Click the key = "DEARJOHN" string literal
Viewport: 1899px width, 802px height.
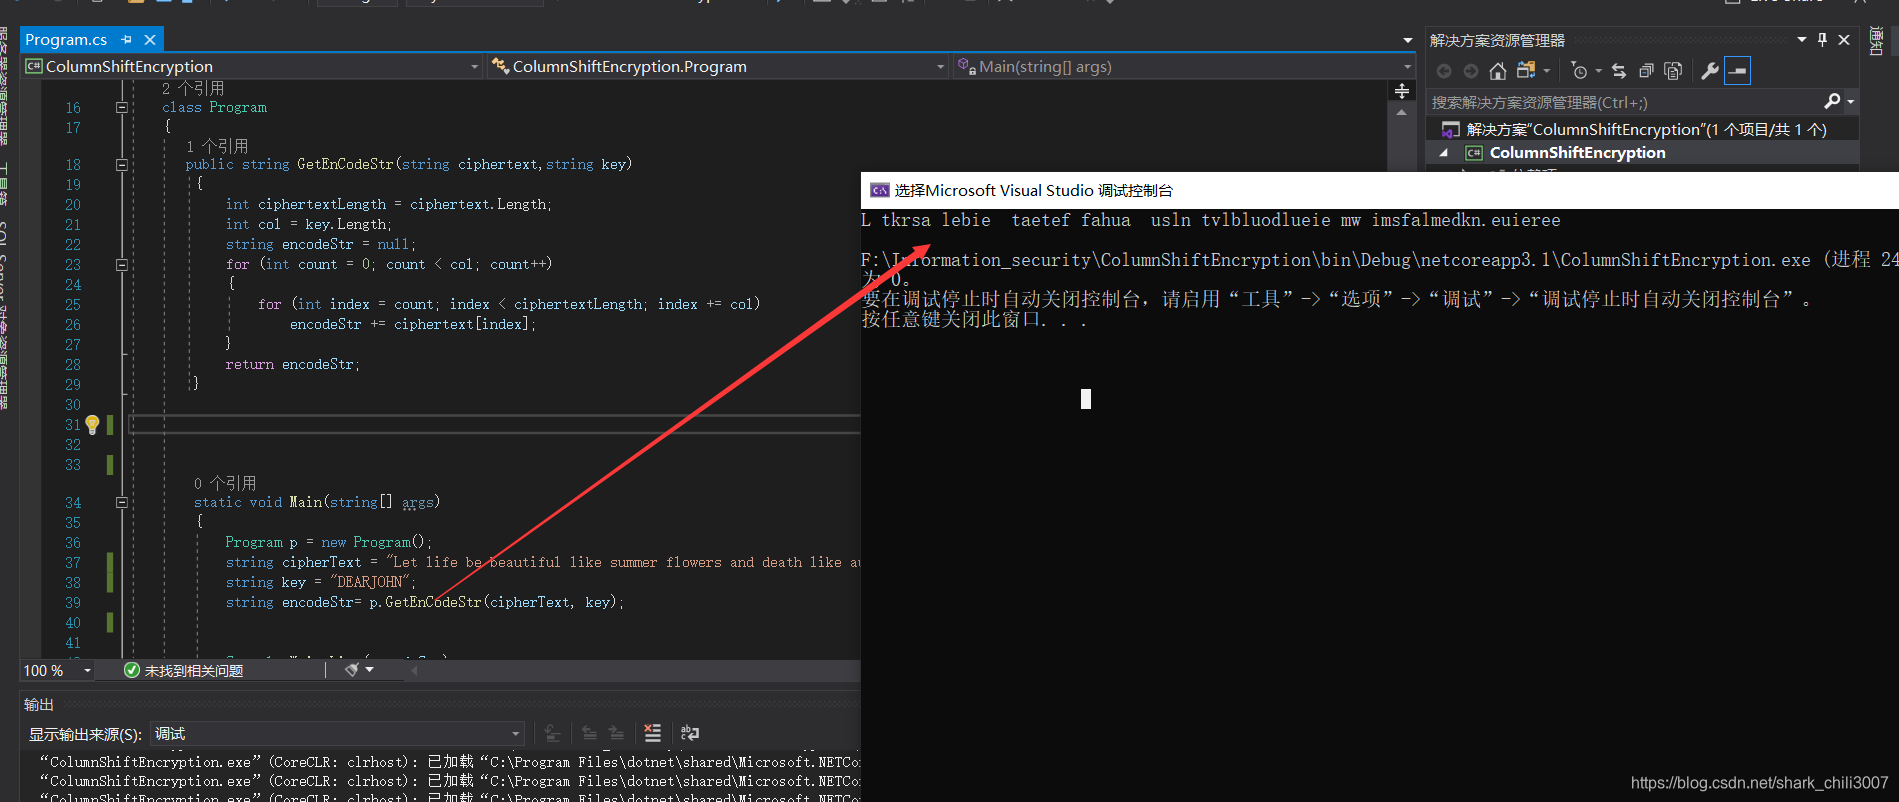[x=370, y=582]
